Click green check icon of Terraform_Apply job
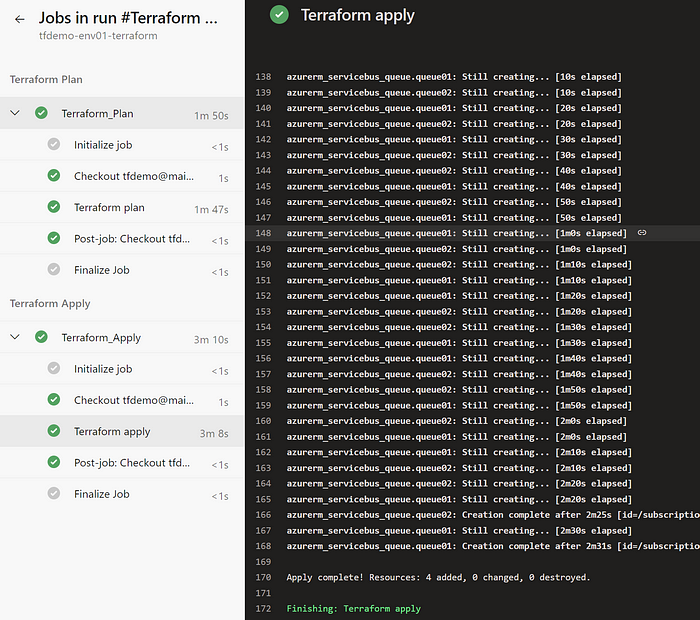Viewport: 700px width, 620px height. 41,337
